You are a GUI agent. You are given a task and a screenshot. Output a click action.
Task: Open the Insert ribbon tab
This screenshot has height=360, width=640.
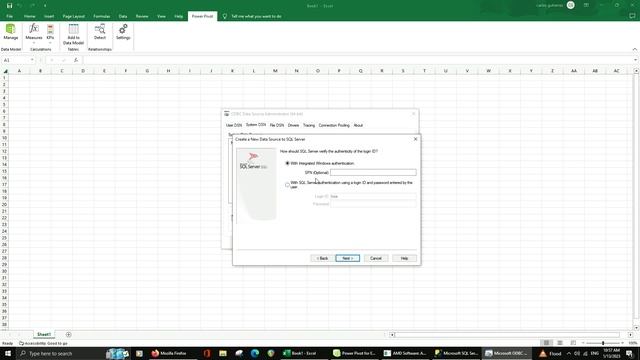pyautogui.click(x=49, y=16)
